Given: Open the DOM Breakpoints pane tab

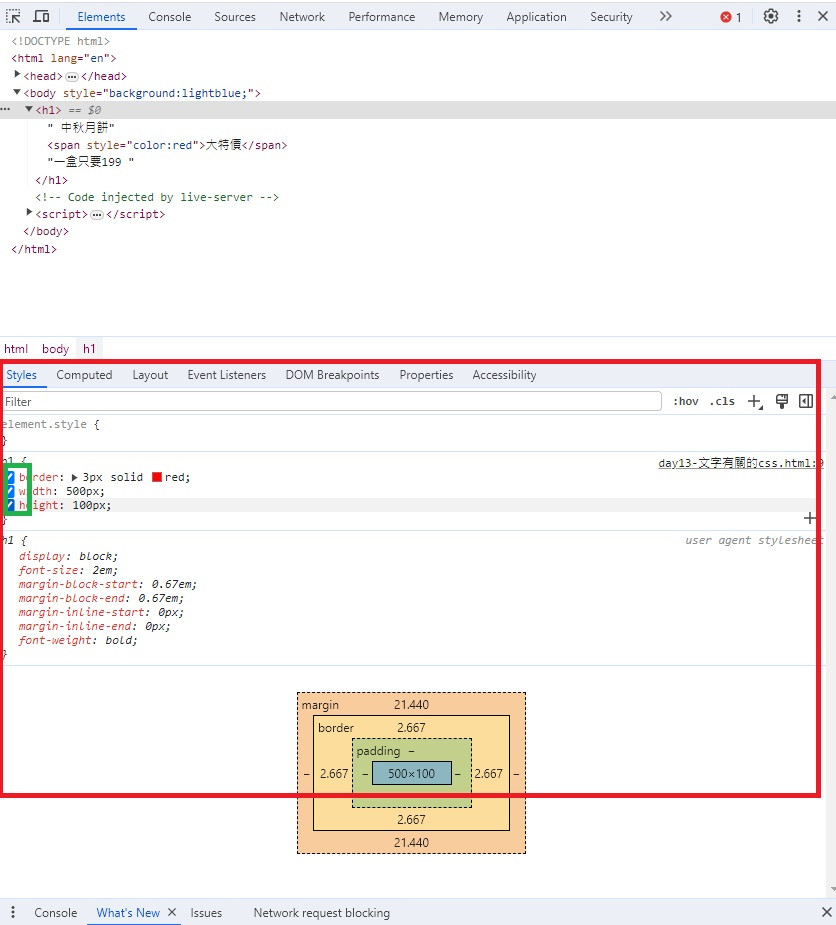Looking at the screenshot, I should (332, 375).
